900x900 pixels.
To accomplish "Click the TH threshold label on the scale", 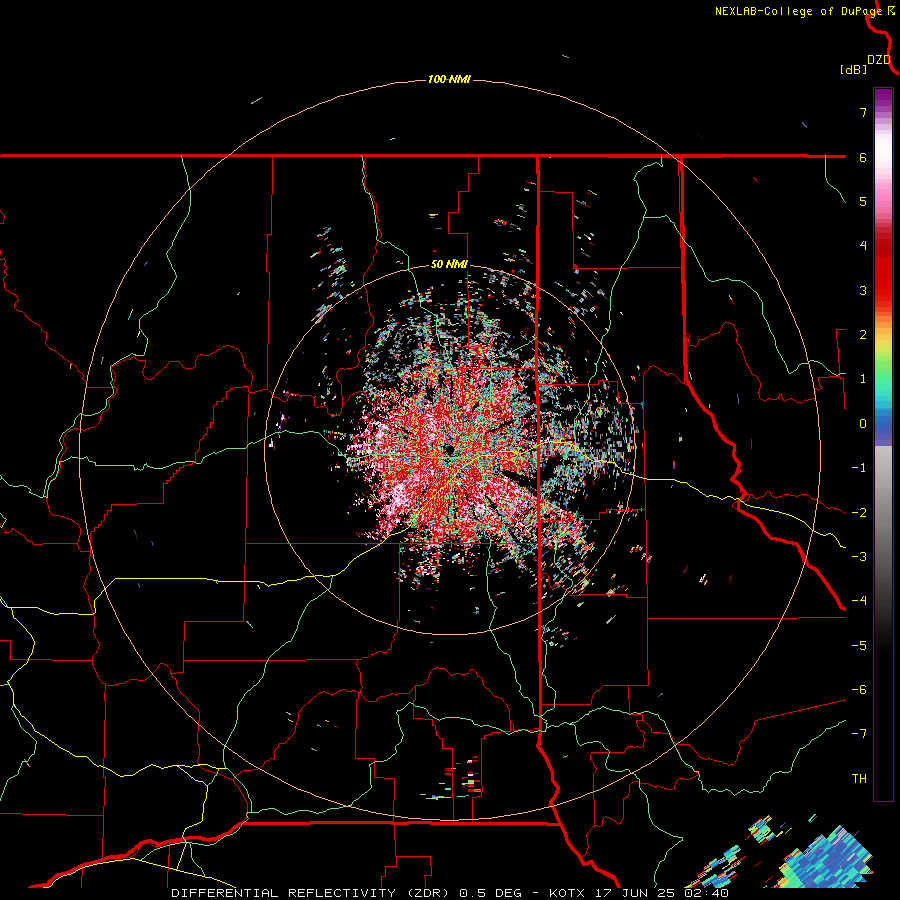I will [x=859, y=778].
